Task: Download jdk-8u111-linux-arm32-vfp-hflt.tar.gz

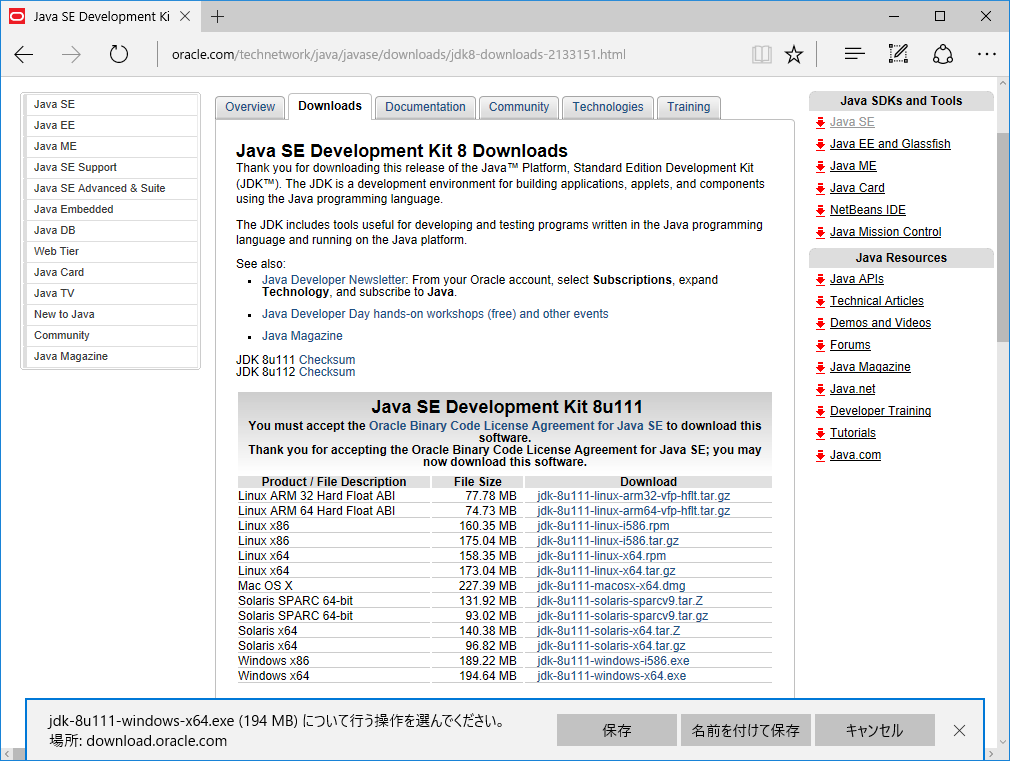Action: click(634, 496)
